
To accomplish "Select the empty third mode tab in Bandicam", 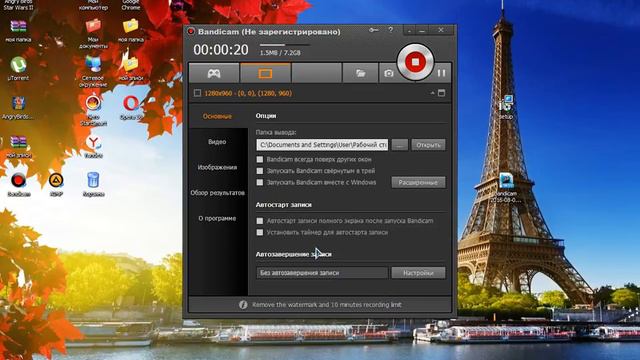I will (317, 73).
